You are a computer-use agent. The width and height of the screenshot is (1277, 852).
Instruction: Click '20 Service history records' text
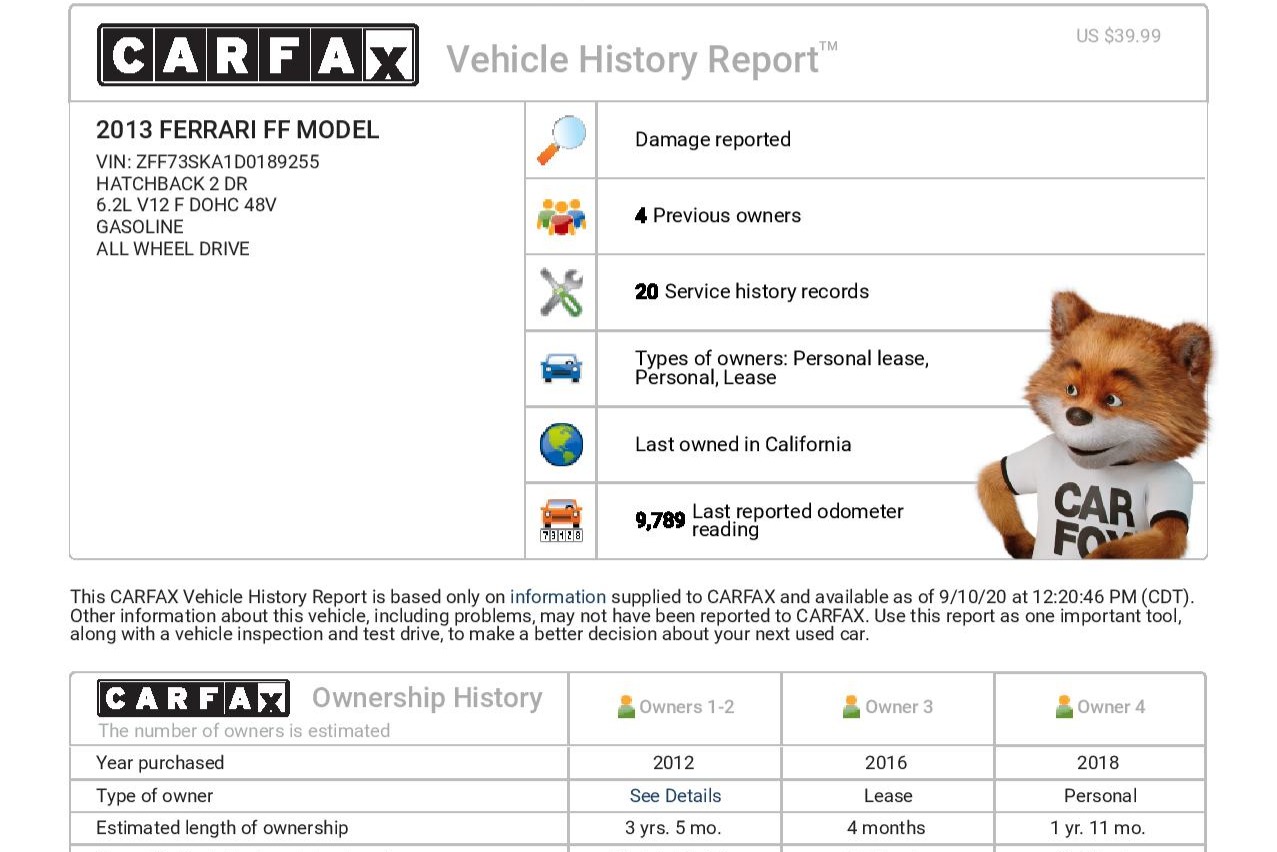(x=752, y=292)
